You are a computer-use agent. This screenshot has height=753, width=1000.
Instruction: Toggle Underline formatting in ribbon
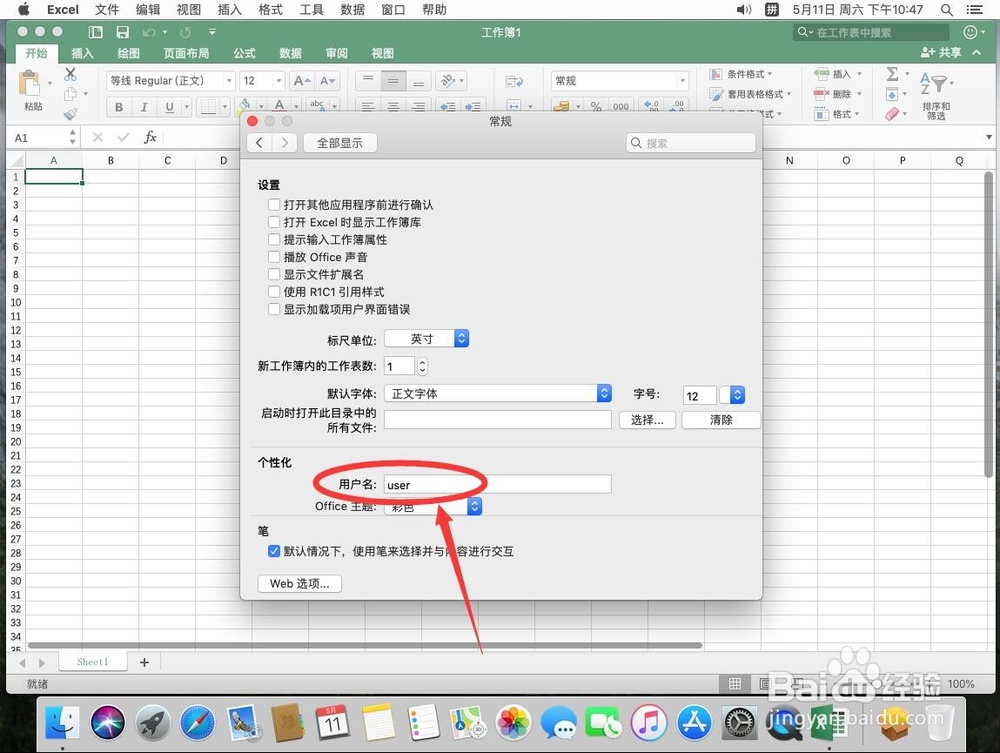point(169,107)
